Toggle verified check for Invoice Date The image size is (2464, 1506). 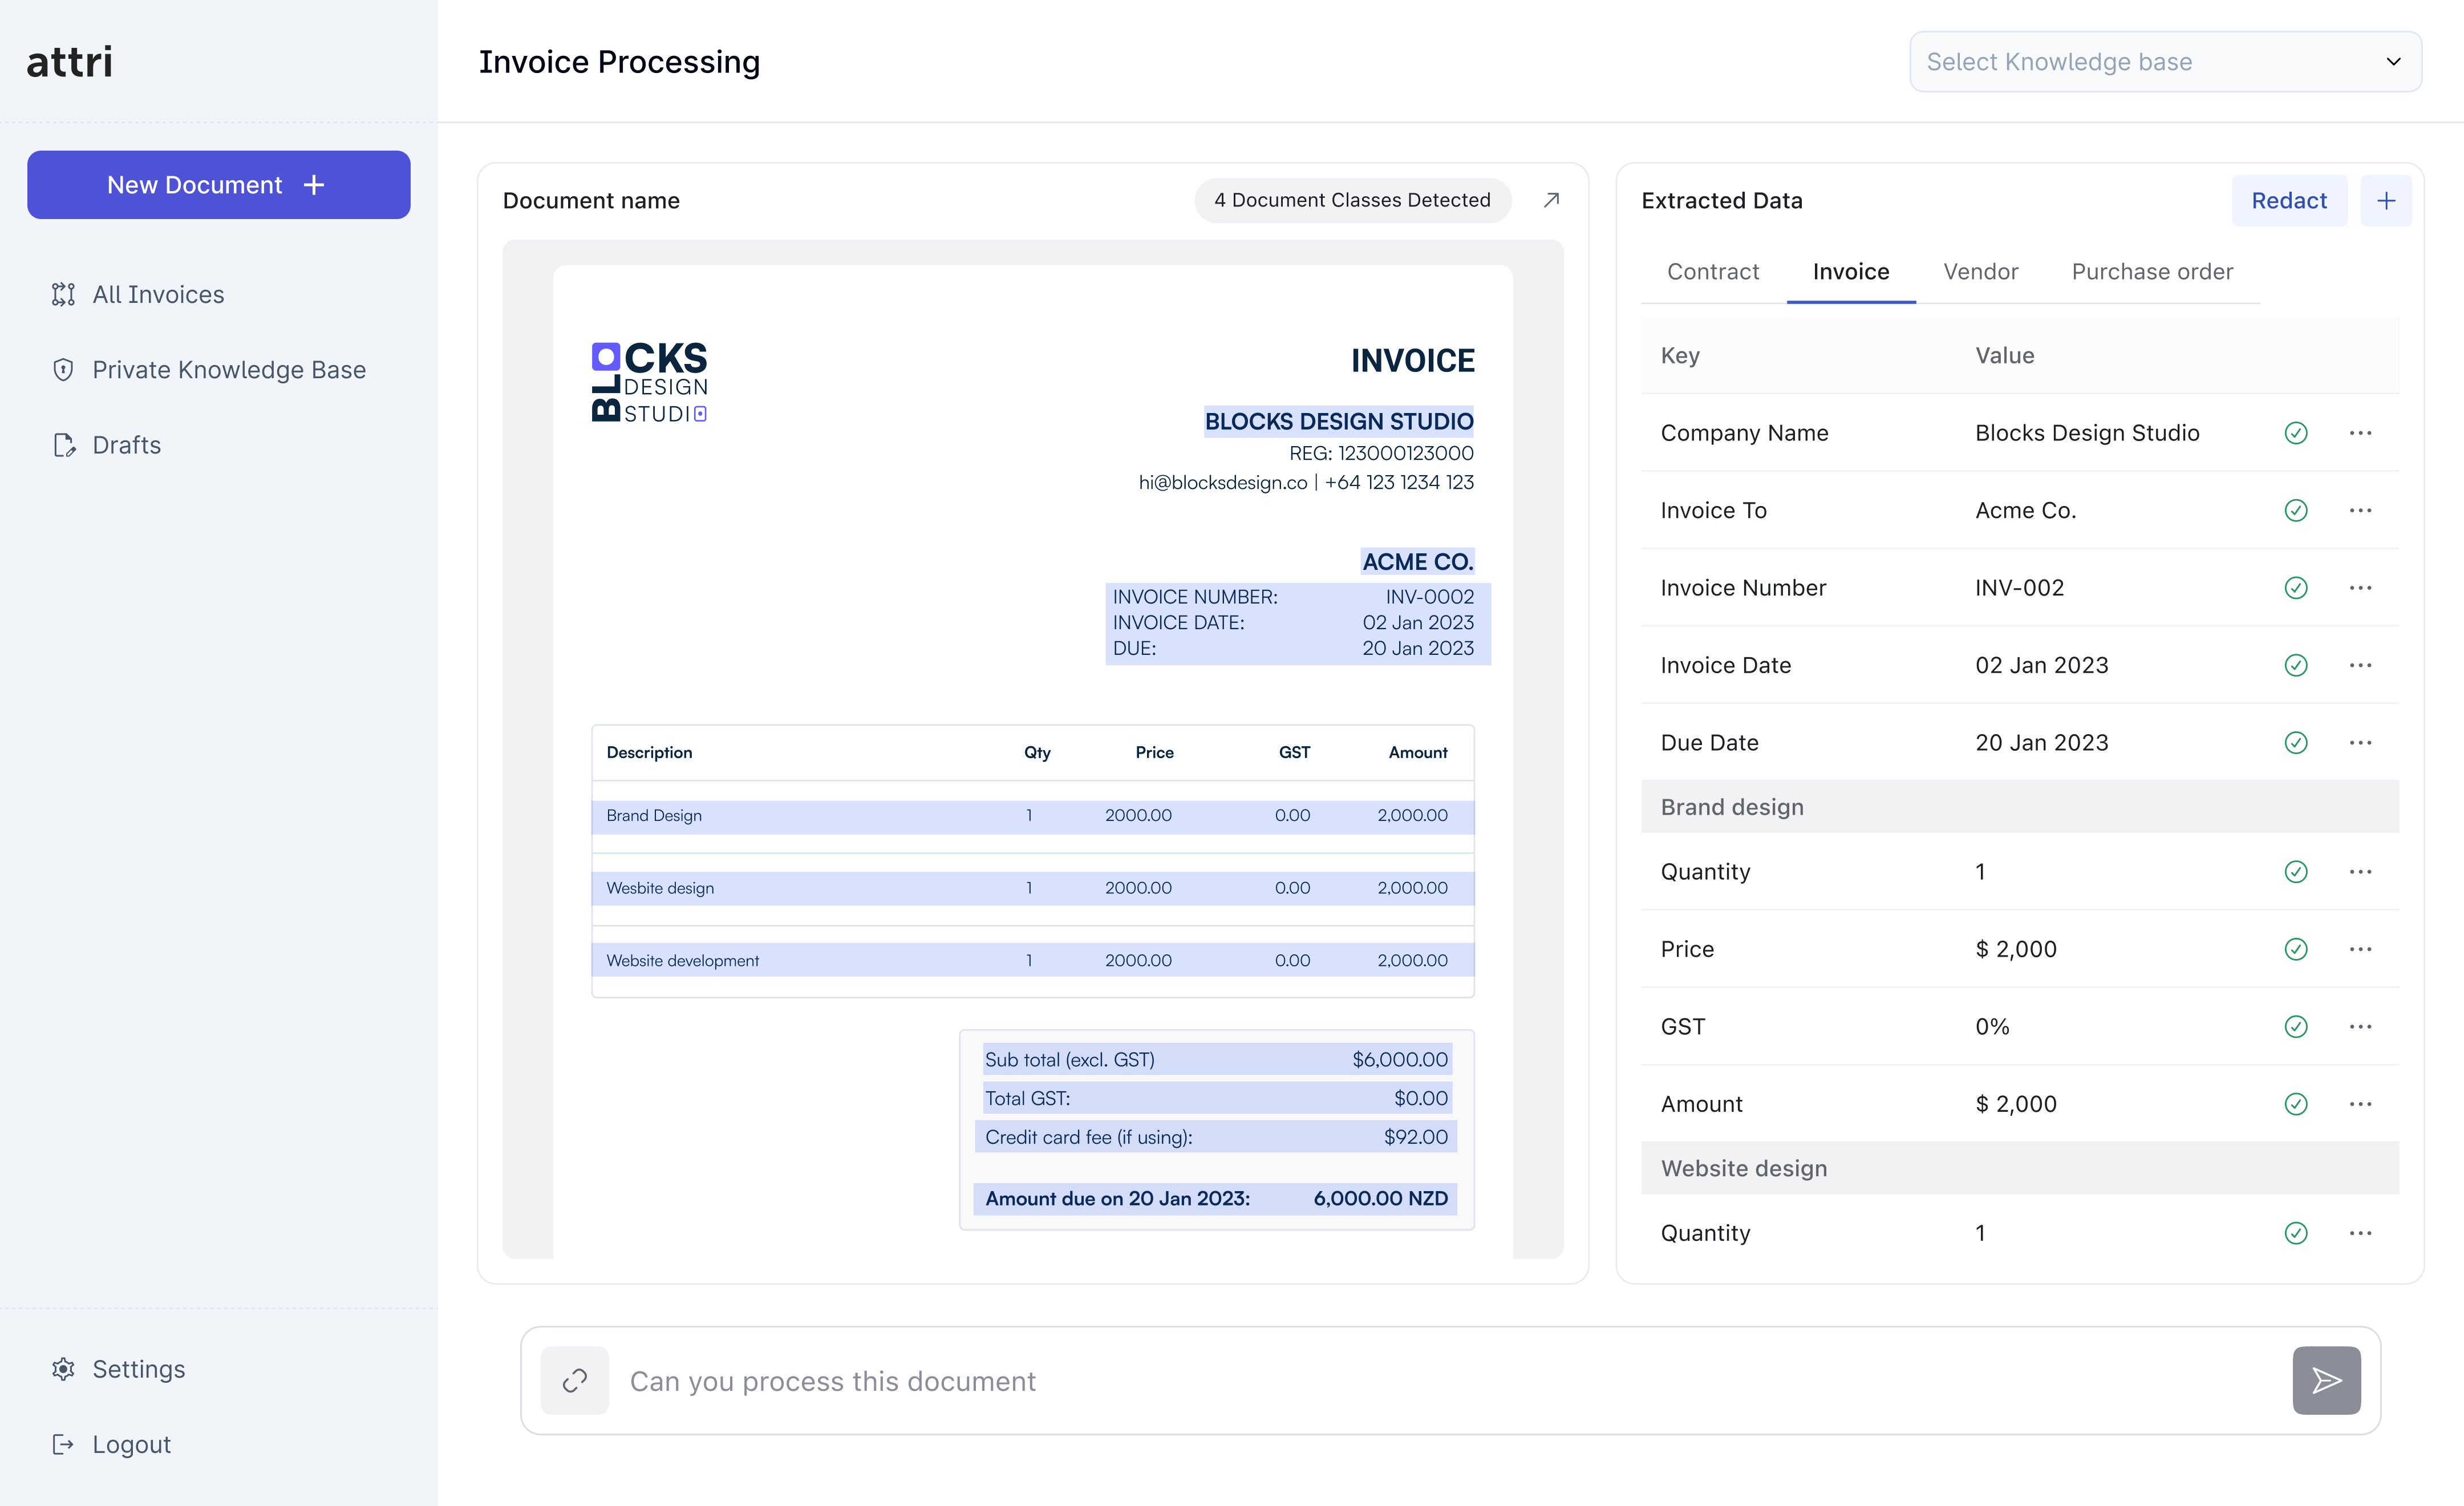tap(2296, 665)
